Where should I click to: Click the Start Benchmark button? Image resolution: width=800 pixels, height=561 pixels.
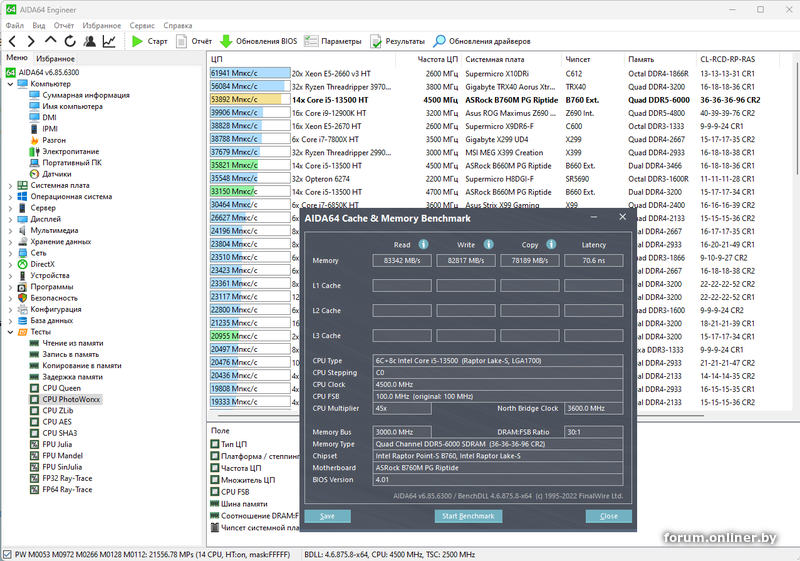coord(468,516)
